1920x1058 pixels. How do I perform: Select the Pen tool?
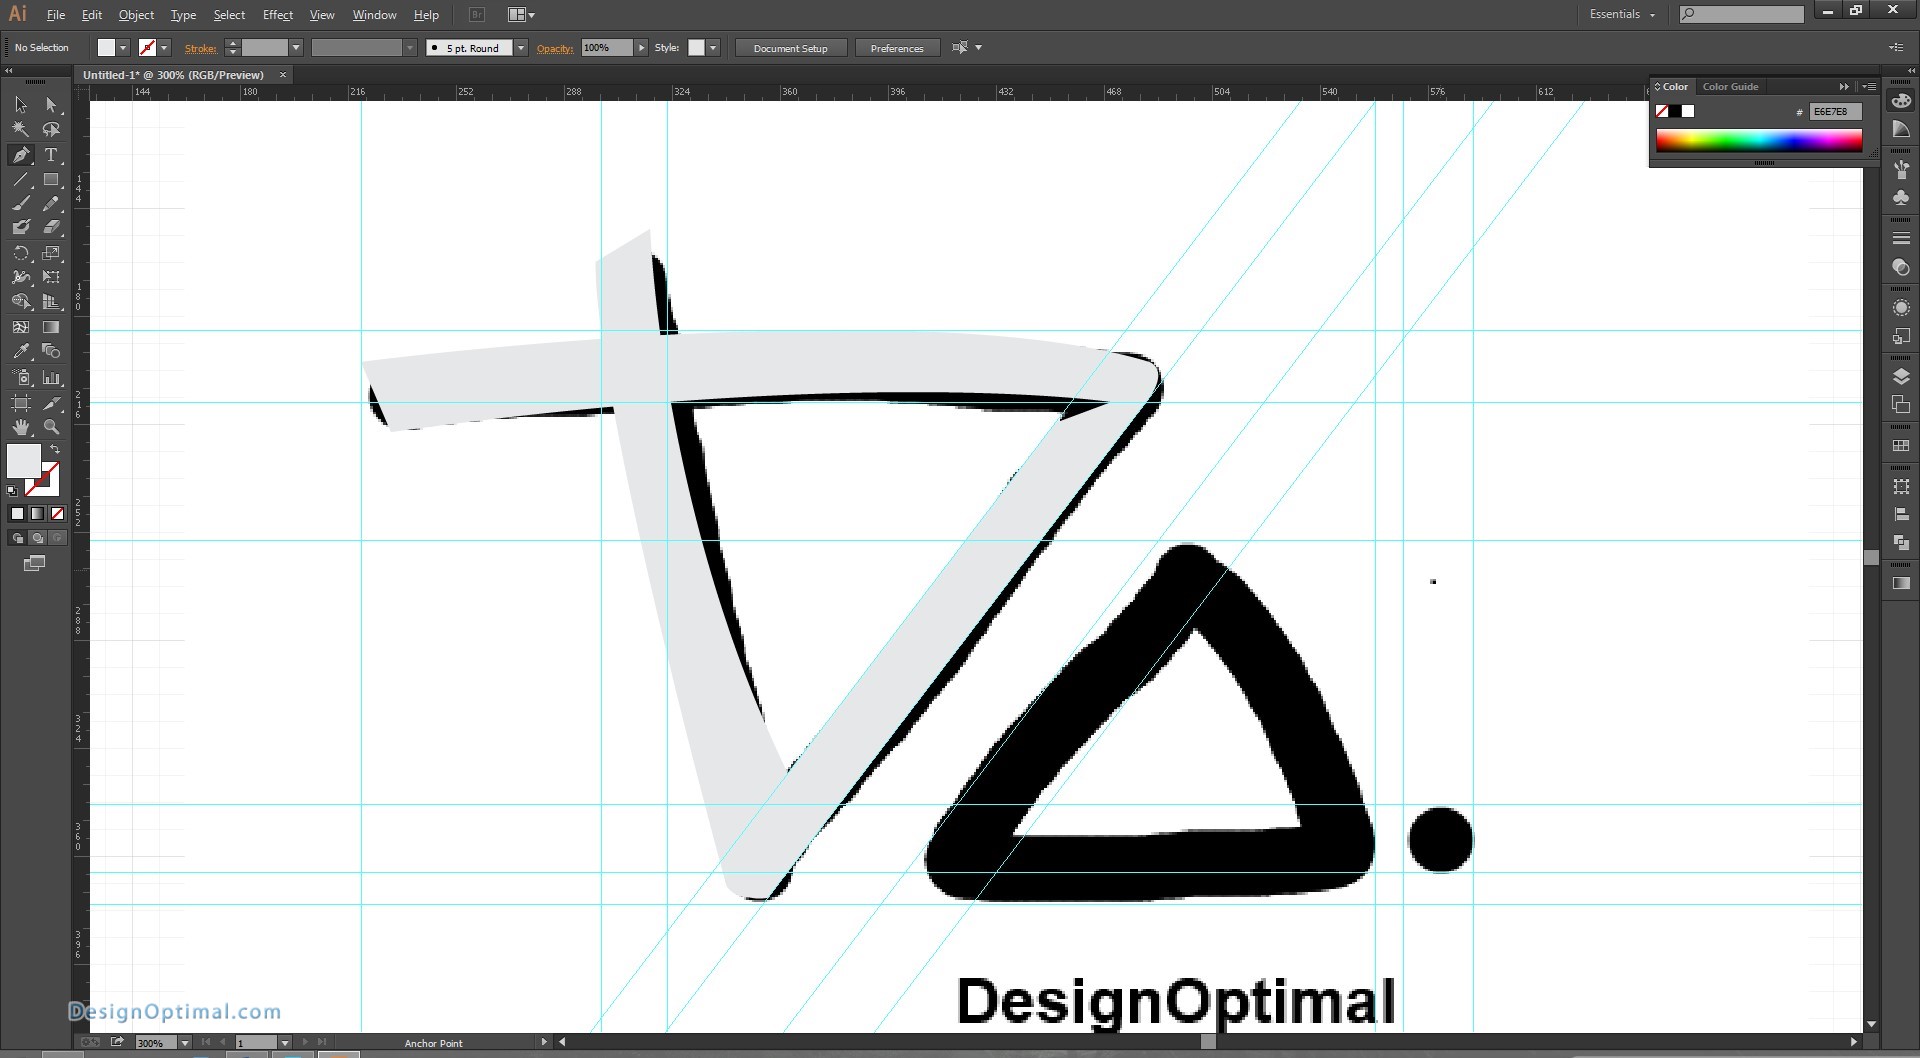(21, 155)
